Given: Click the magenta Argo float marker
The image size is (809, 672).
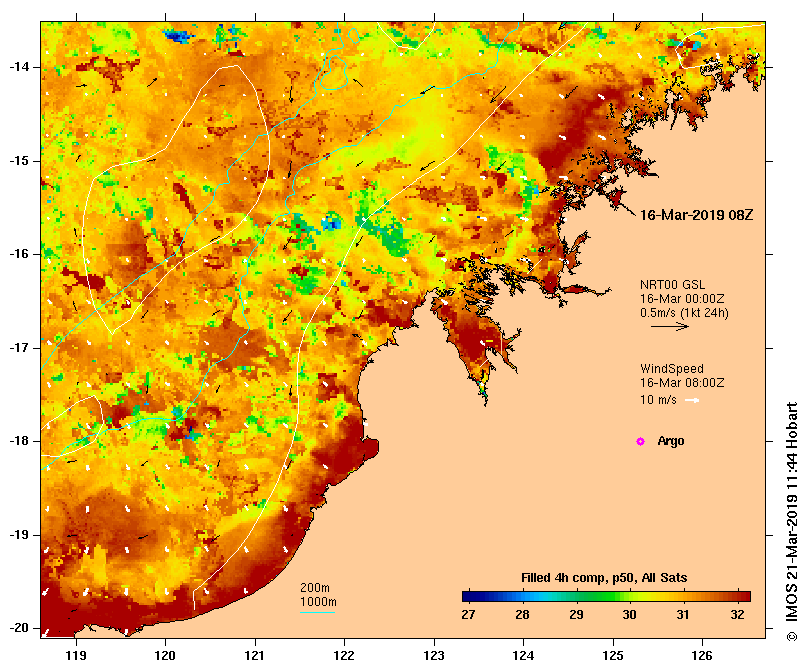Looking at the screenshot, I should (640, 441).
